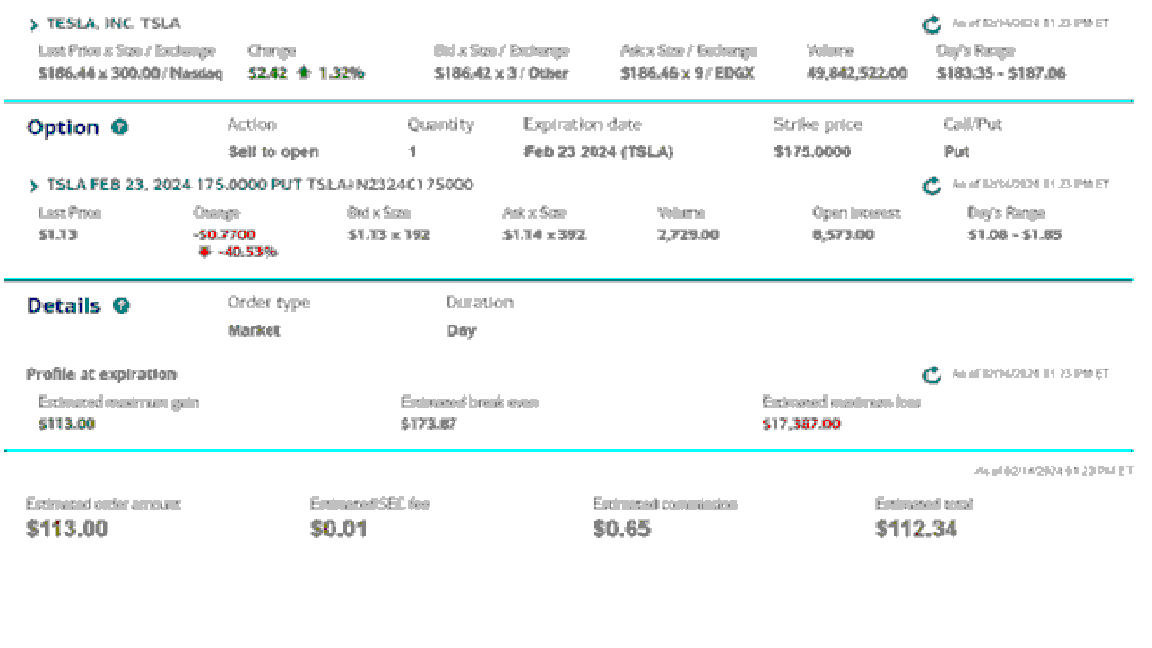Expand the TSLA FEB 23, 2024 PUT chevron
Viewport: 1152px width, 648px height.
[33, 186]
